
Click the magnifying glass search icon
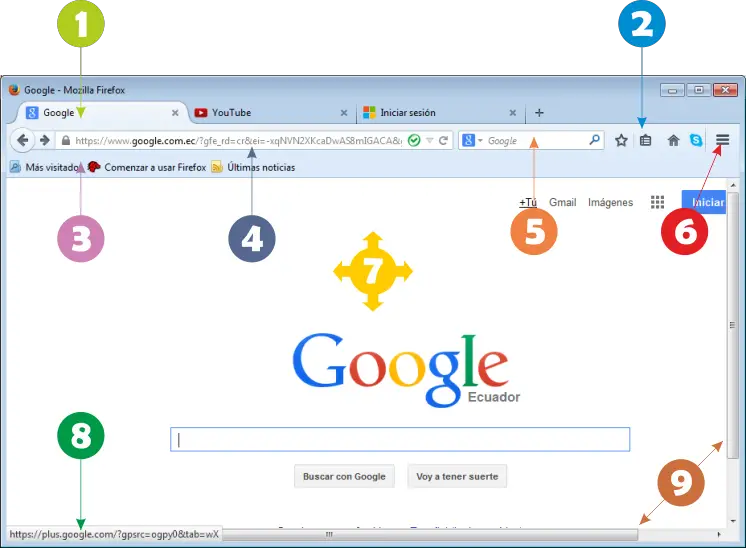coord(594,140)
